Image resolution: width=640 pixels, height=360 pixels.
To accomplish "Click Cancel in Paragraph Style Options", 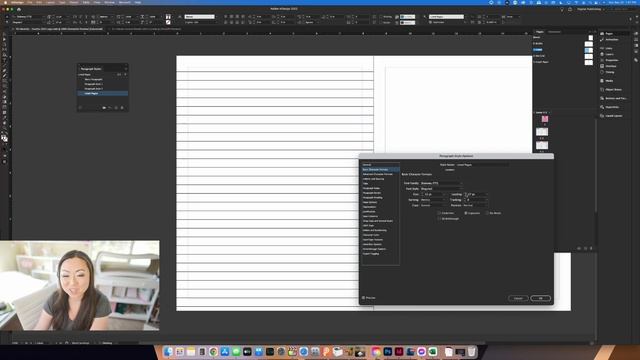I will [x=518, y=298].
